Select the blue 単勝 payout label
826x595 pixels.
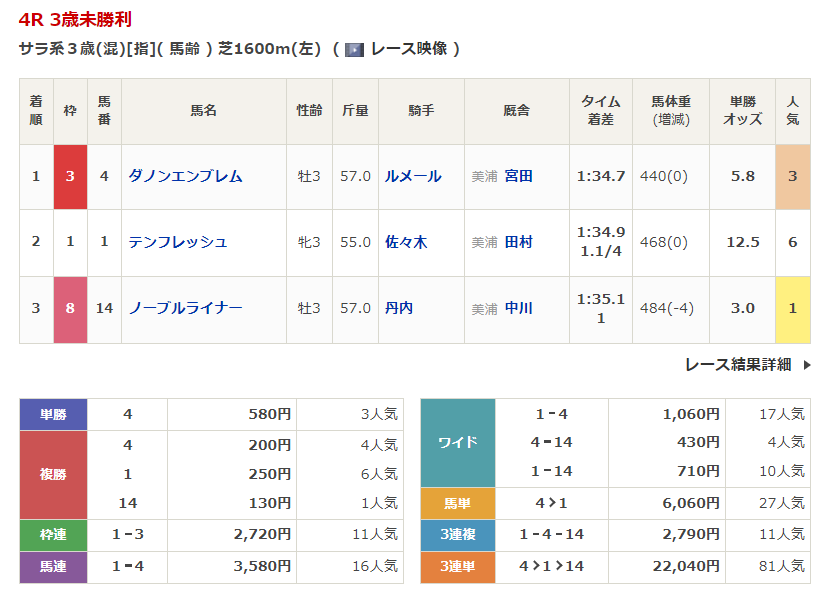pos(54,414)
